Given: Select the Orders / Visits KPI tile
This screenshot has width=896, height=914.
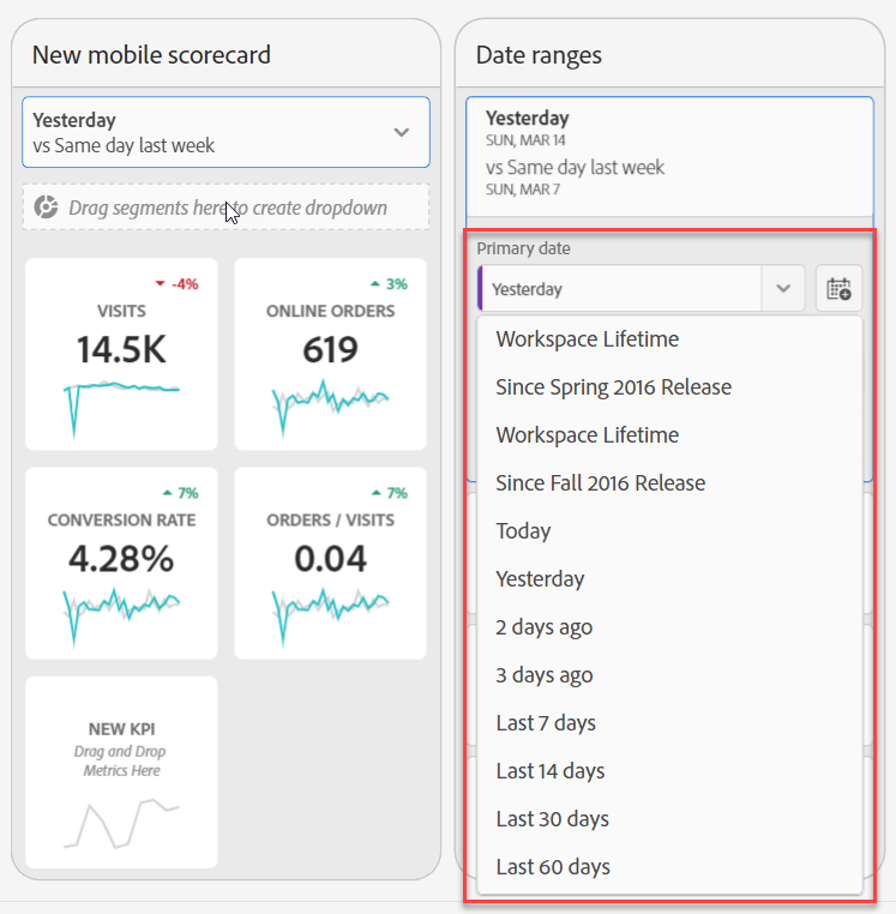Looking at the screenshot, I should pyautogui.click(x=331, y=564).
